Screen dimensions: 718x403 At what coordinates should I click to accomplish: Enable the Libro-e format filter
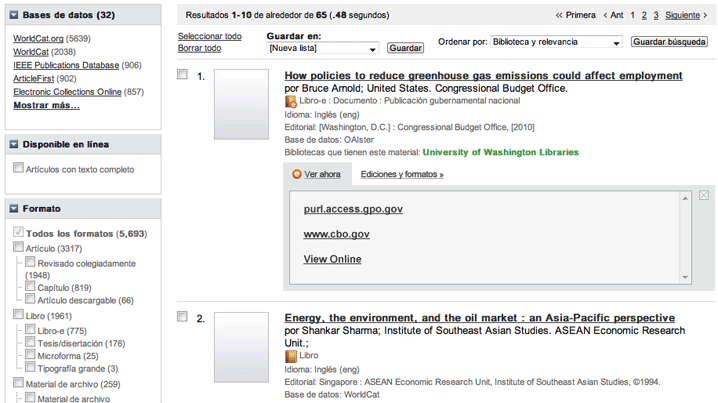[31, 330]
